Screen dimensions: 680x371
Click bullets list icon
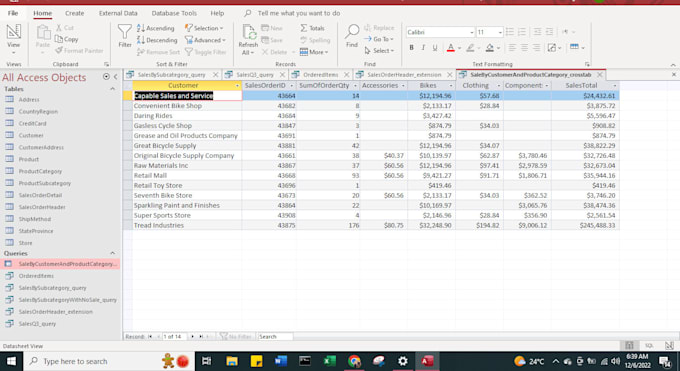510,32
